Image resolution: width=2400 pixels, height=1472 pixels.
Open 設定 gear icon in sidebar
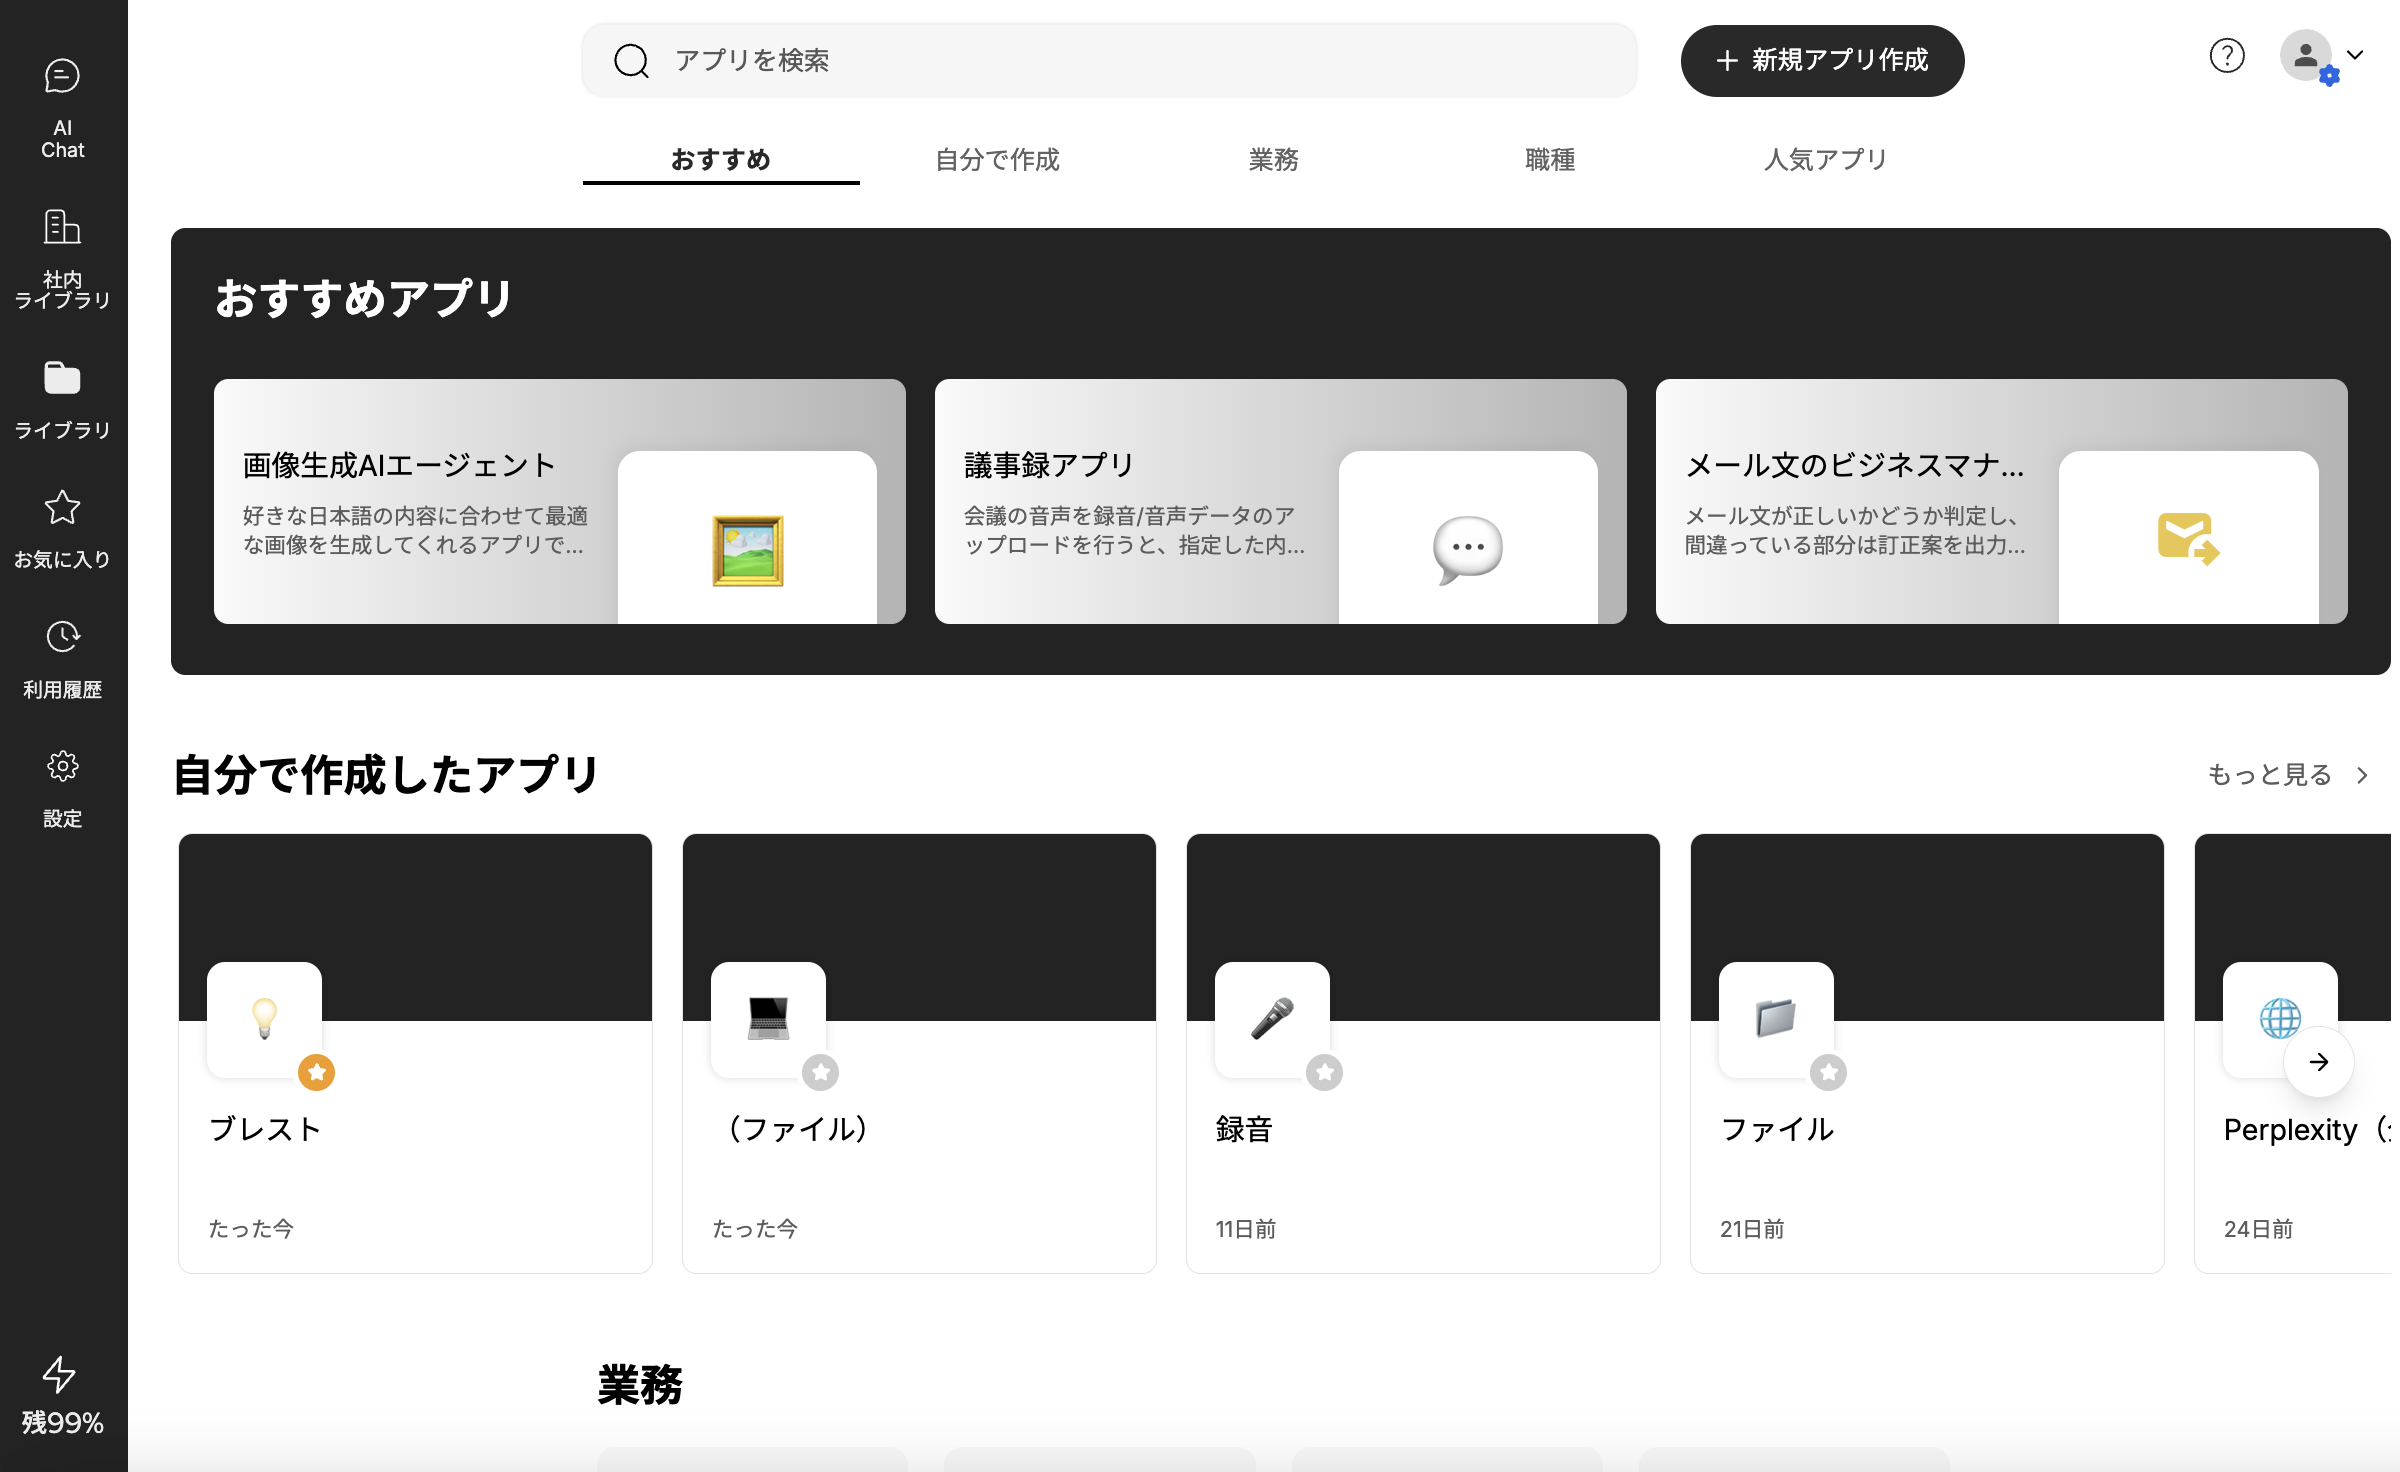62,767
